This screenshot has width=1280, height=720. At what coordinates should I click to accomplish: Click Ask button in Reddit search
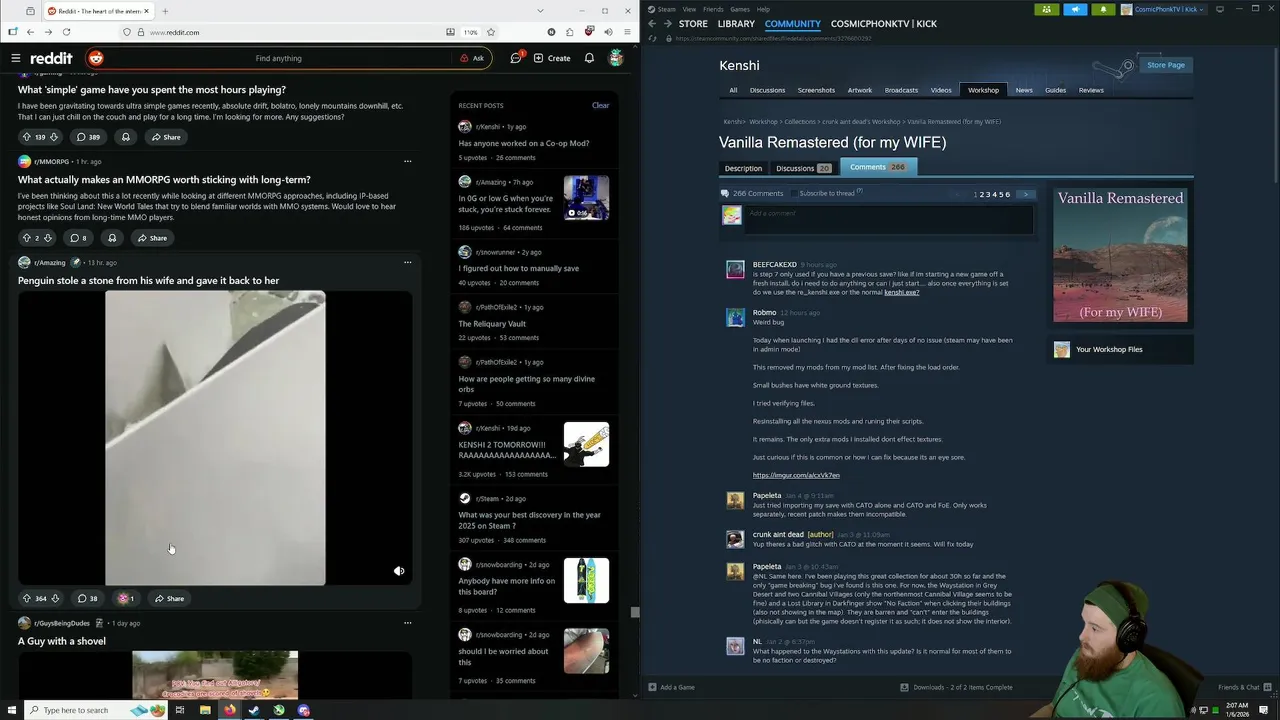pyautogui.click(x=472, y=58)
